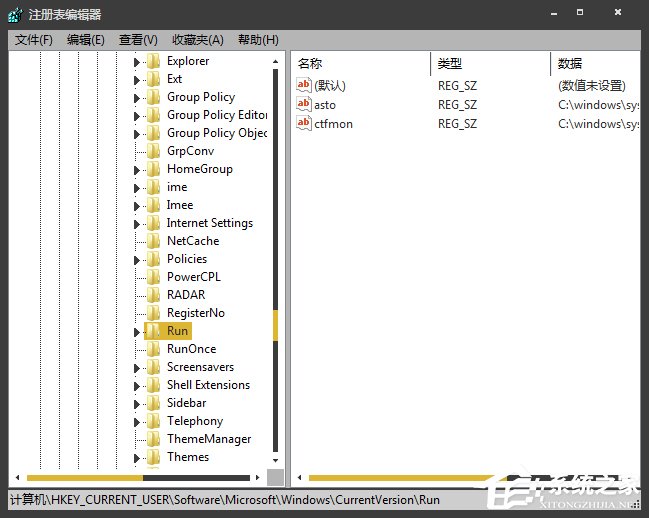Select the ctfmon value name
649x518 pixels.
pos(334,124)
